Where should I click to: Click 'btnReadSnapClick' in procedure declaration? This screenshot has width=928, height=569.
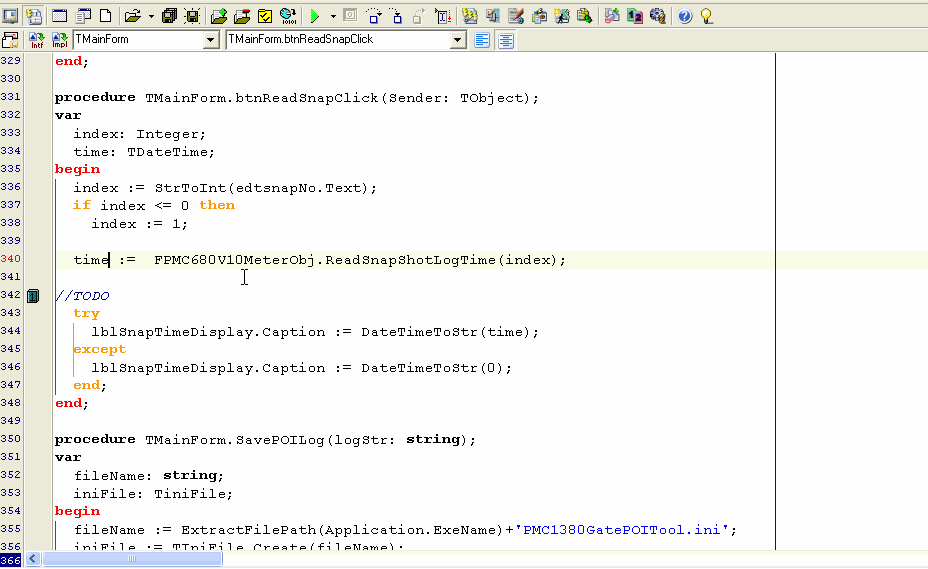307,98
